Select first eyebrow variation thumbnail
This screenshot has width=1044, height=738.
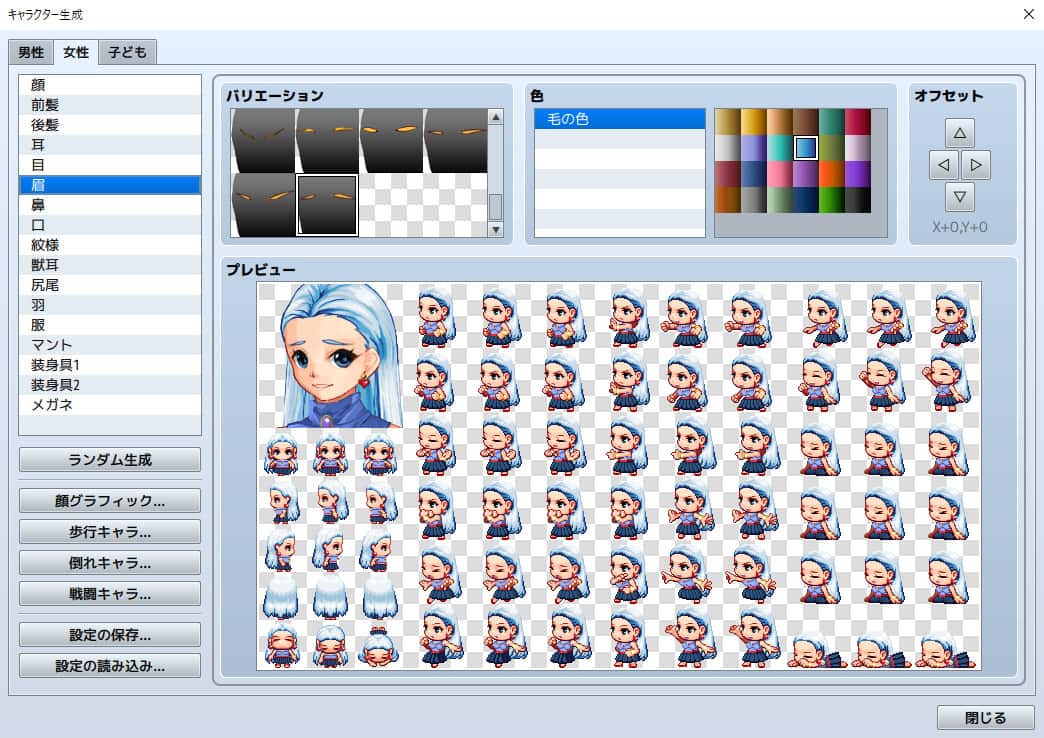click(x=263, y=140)
